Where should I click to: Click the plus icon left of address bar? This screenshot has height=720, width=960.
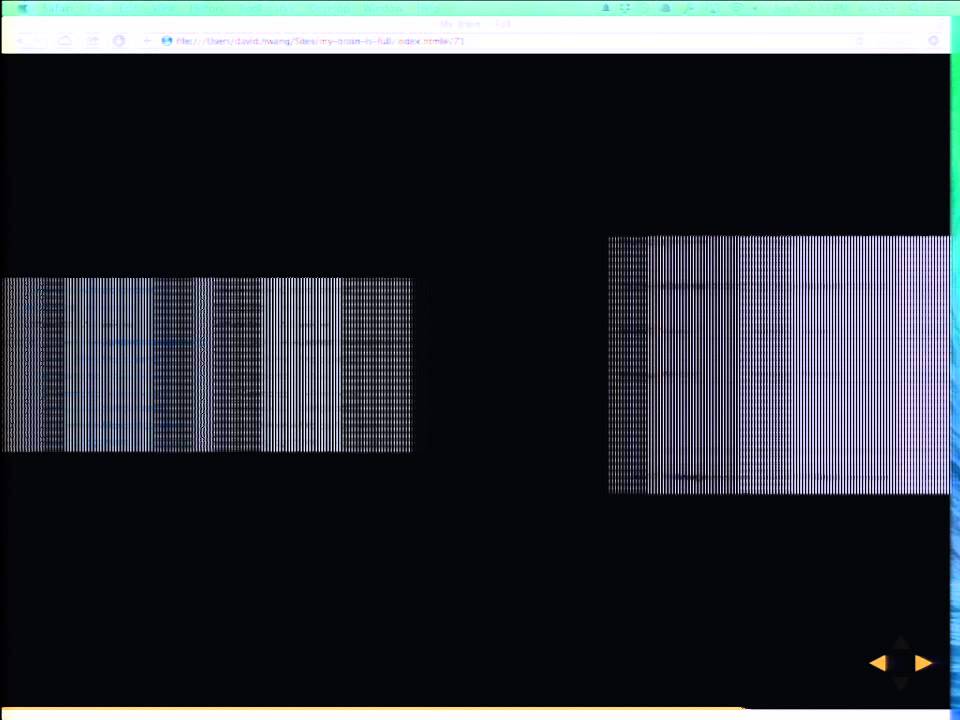point(147,41)
